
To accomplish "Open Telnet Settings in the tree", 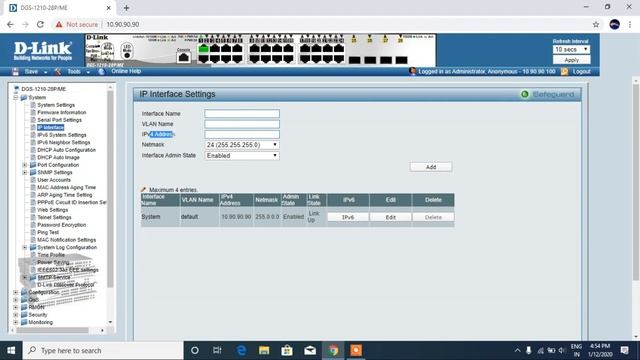I will point(54,218).
